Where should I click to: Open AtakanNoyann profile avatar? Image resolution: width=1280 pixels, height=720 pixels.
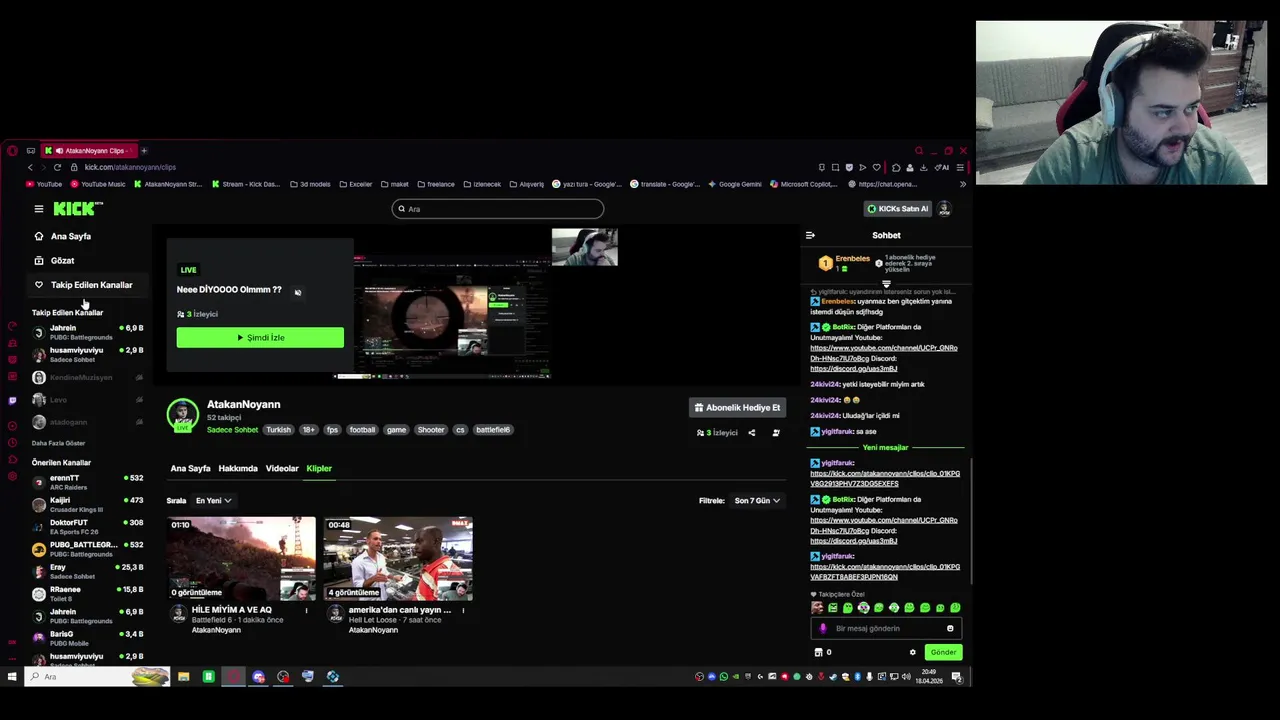click(183, 415)
